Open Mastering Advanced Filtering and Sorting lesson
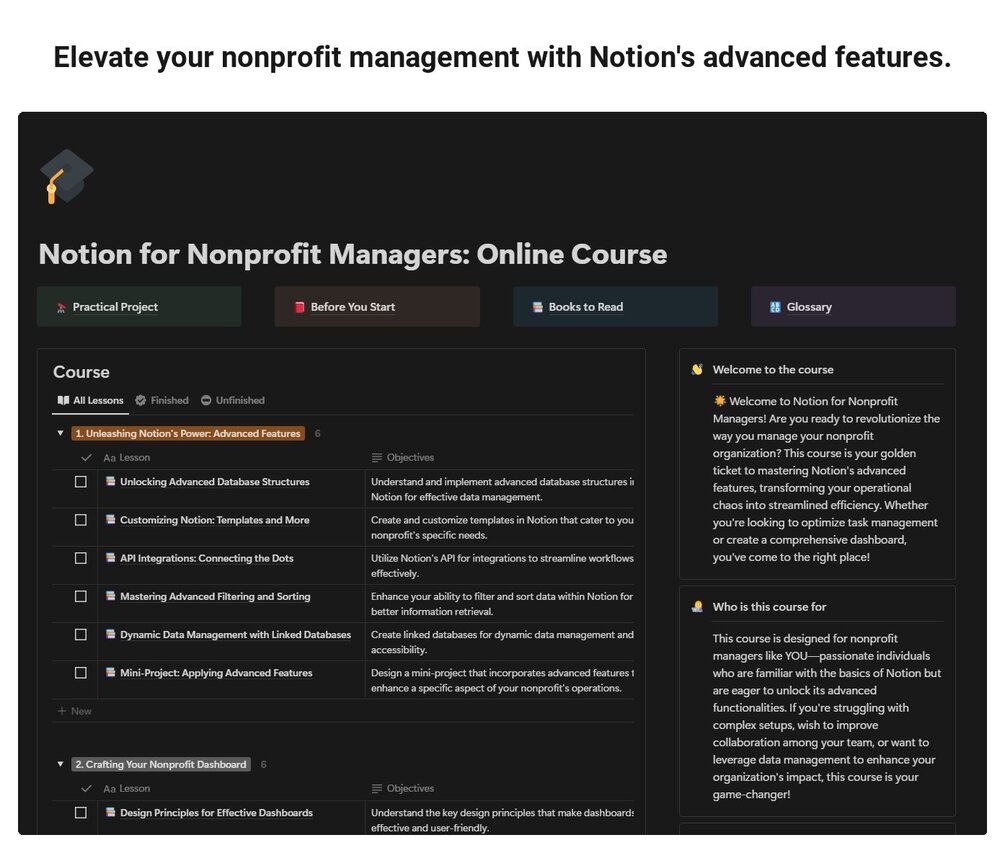Image resolution: width=1005 pixels, height=853 pixels. point(215,597)
